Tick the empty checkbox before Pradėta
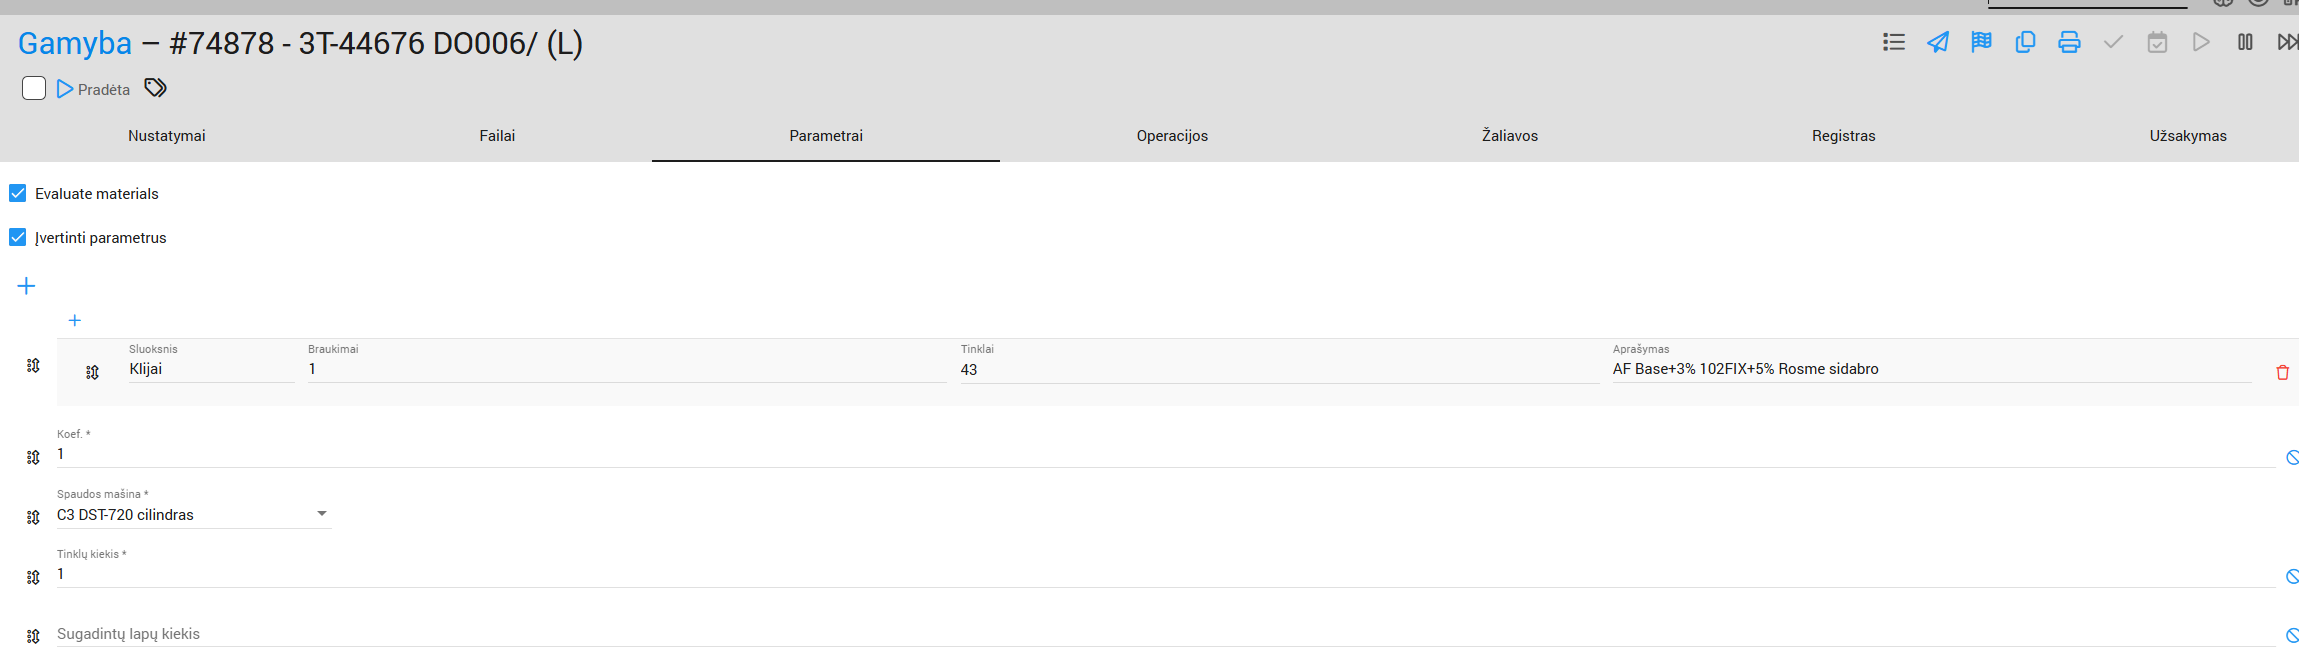 [x=34, y=88]
